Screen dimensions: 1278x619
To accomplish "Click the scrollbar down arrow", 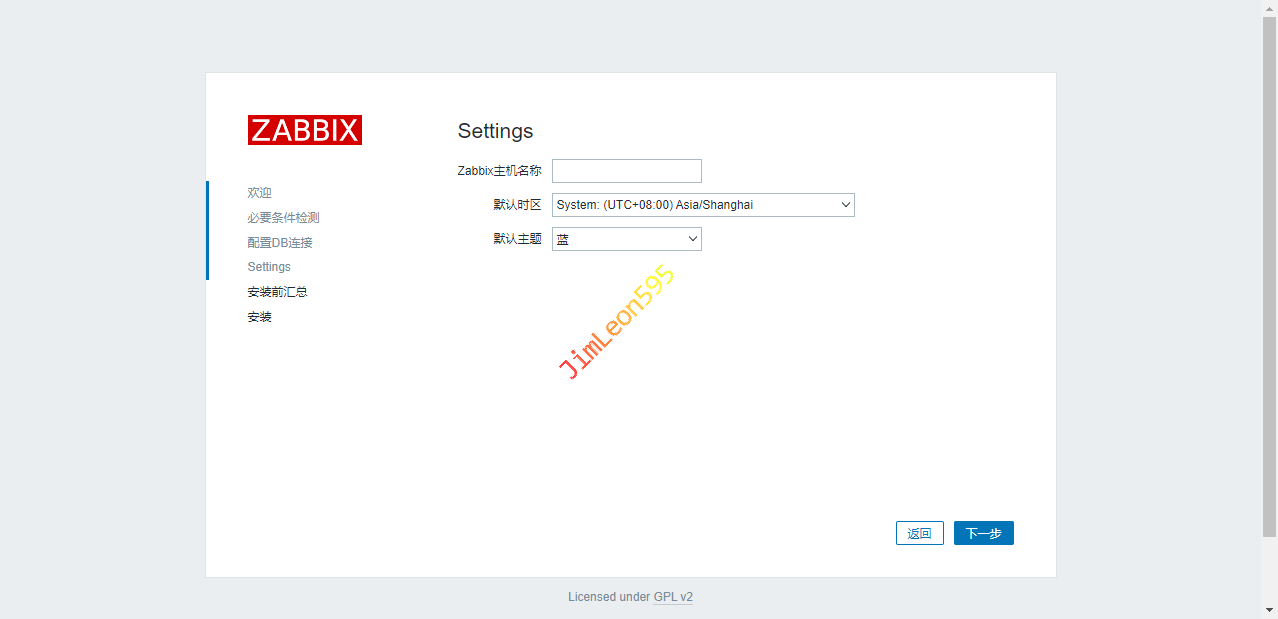I will pyautogui.click(x=1269, y=610).
